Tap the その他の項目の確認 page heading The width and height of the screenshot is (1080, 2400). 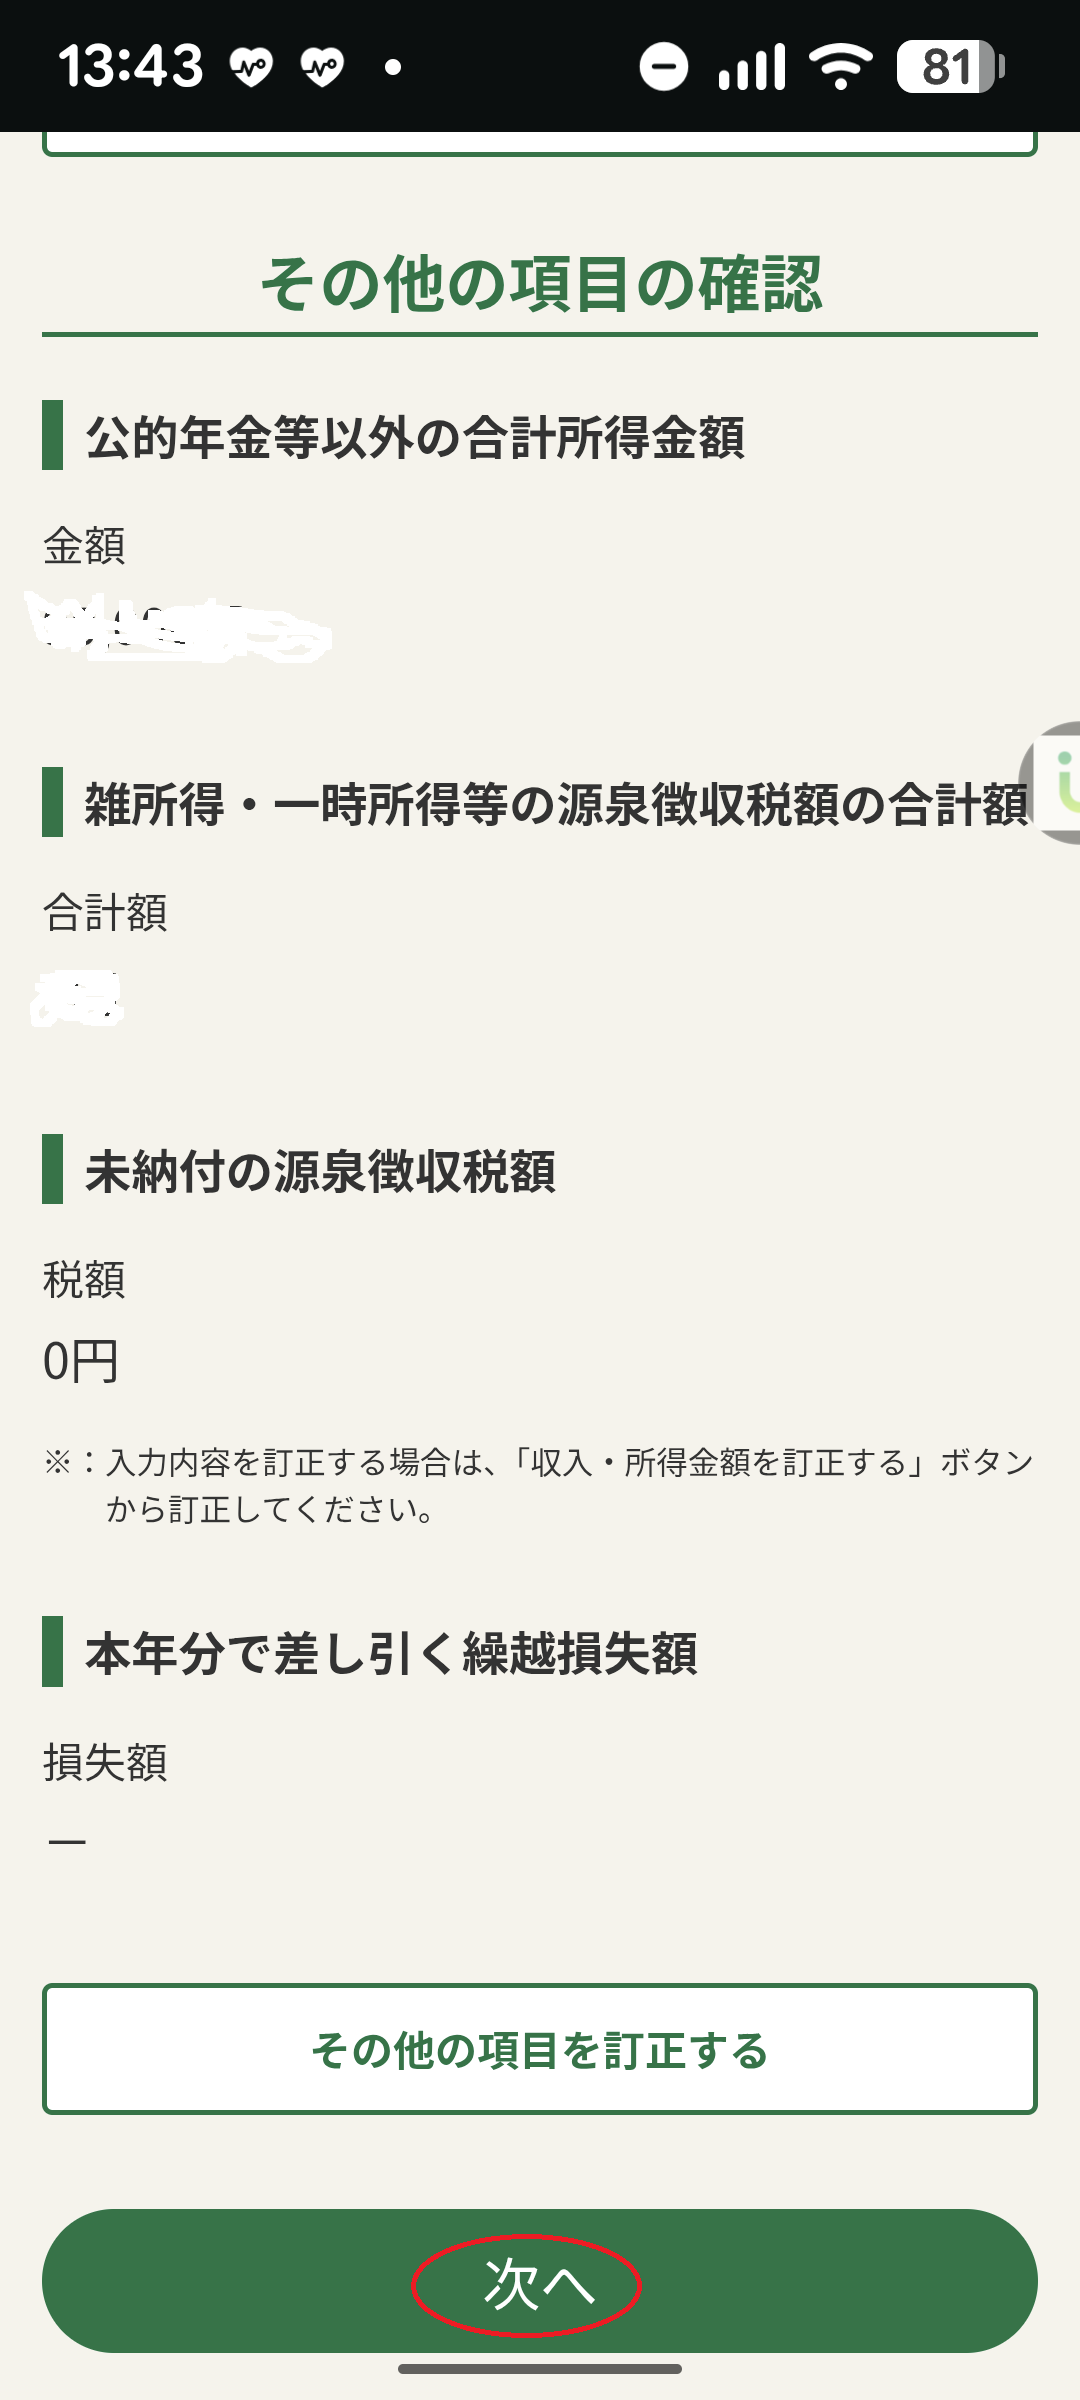(540, 284)
